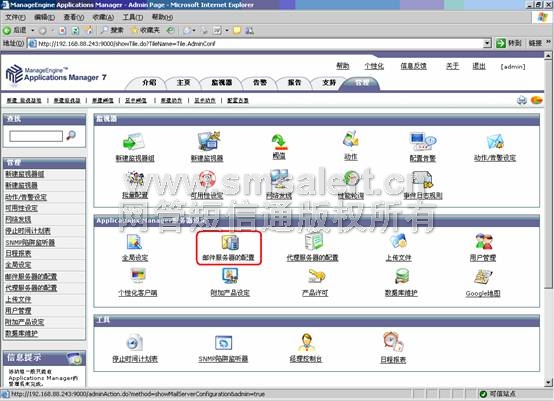This screenshot has height=401, width=554.
Task: Open the 数据库维护 database icon
Action: (x=402, y=276)
